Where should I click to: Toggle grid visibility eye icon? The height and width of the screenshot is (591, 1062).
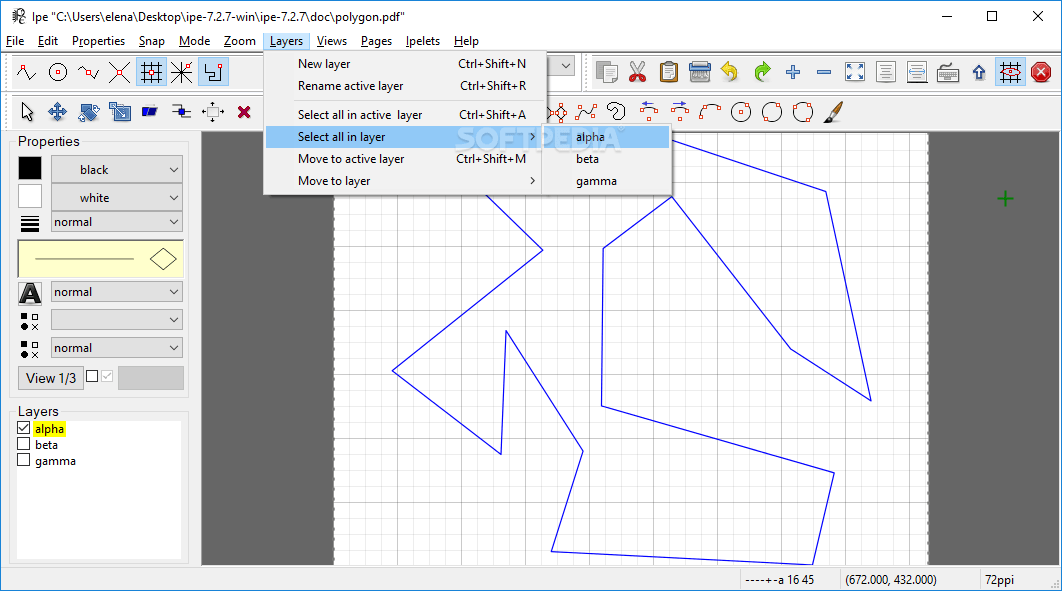pos(1010,72)
